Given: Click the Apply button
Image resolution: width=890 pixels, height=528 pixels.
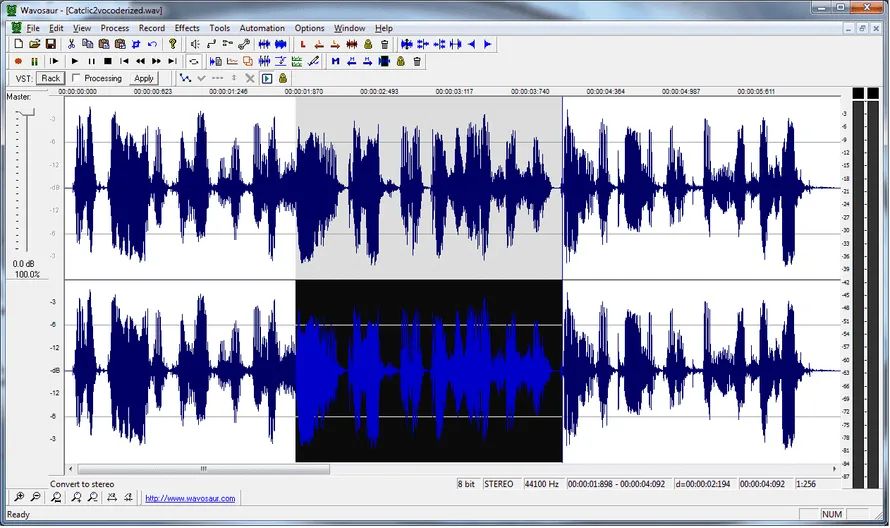Looking at the screenshot, I should pyautogui.click(x=144, y=78).
